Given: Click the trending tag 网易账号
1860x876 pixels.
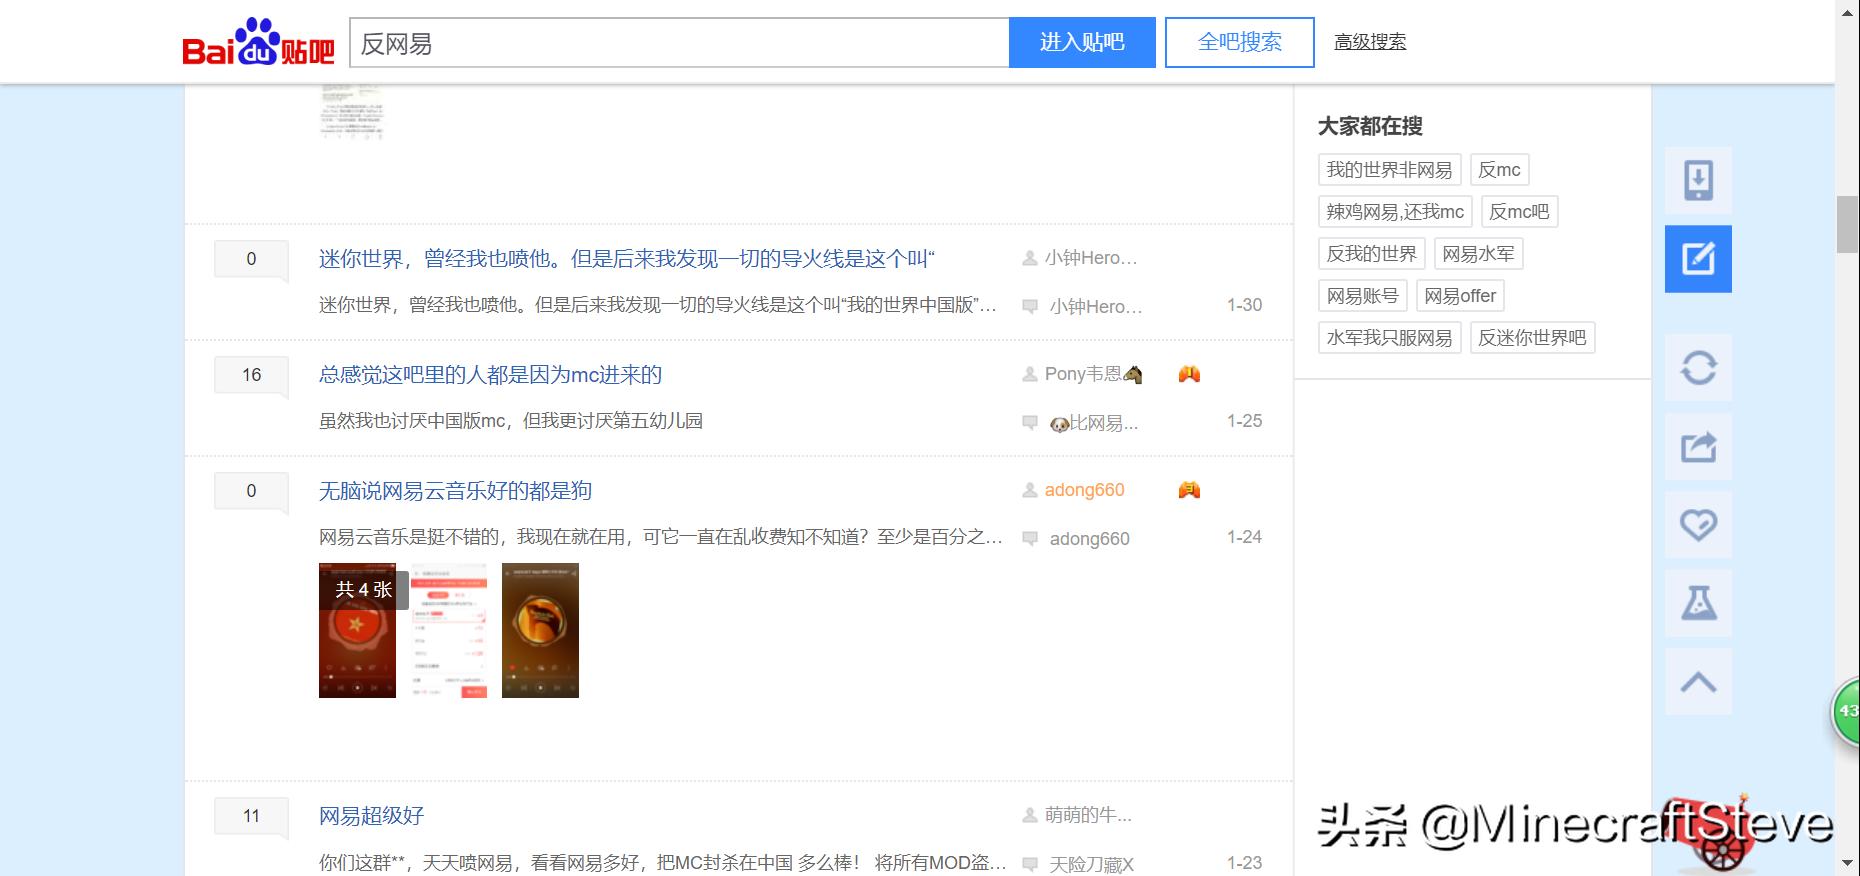Looking at the screenshot, I should click(1362, 296).
